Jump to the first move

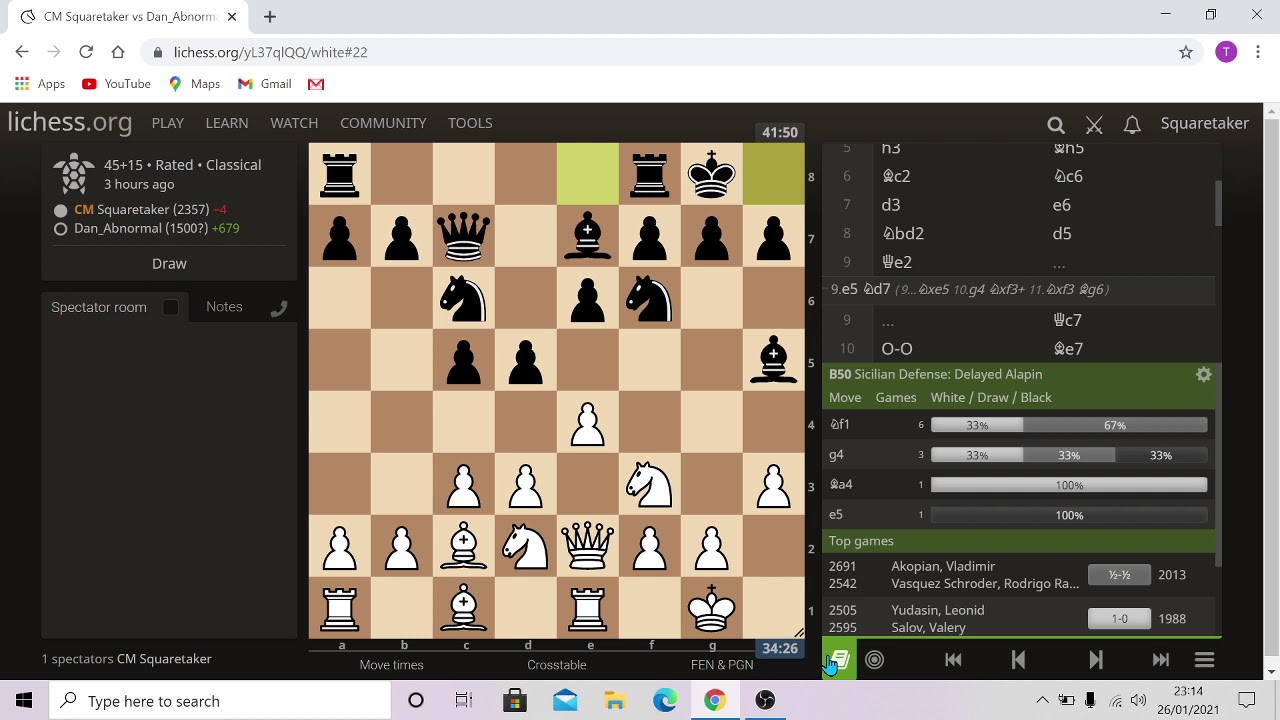click(x=953, y=660)
